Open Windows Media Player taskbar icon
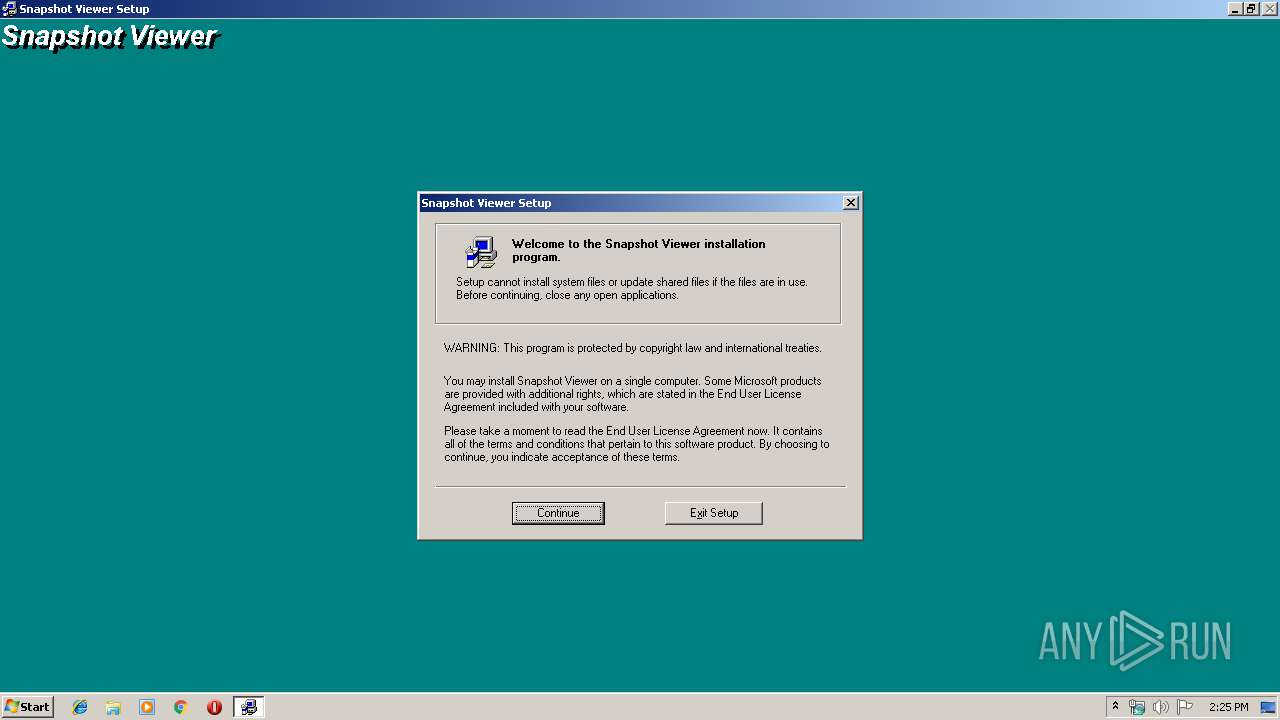 147,707
